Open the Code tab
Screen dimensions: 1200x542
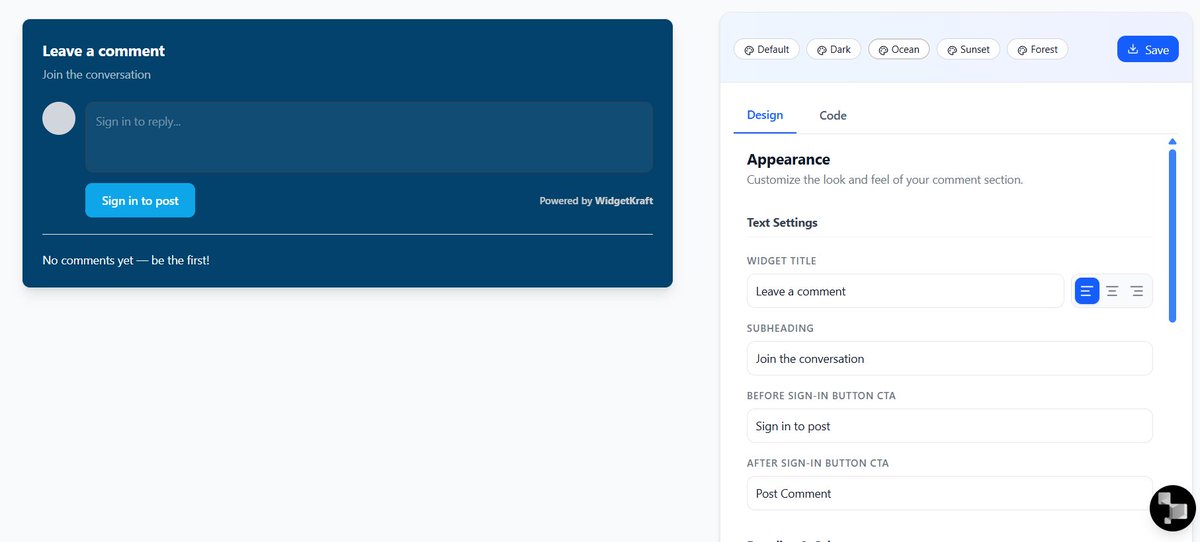pos(833,115)
